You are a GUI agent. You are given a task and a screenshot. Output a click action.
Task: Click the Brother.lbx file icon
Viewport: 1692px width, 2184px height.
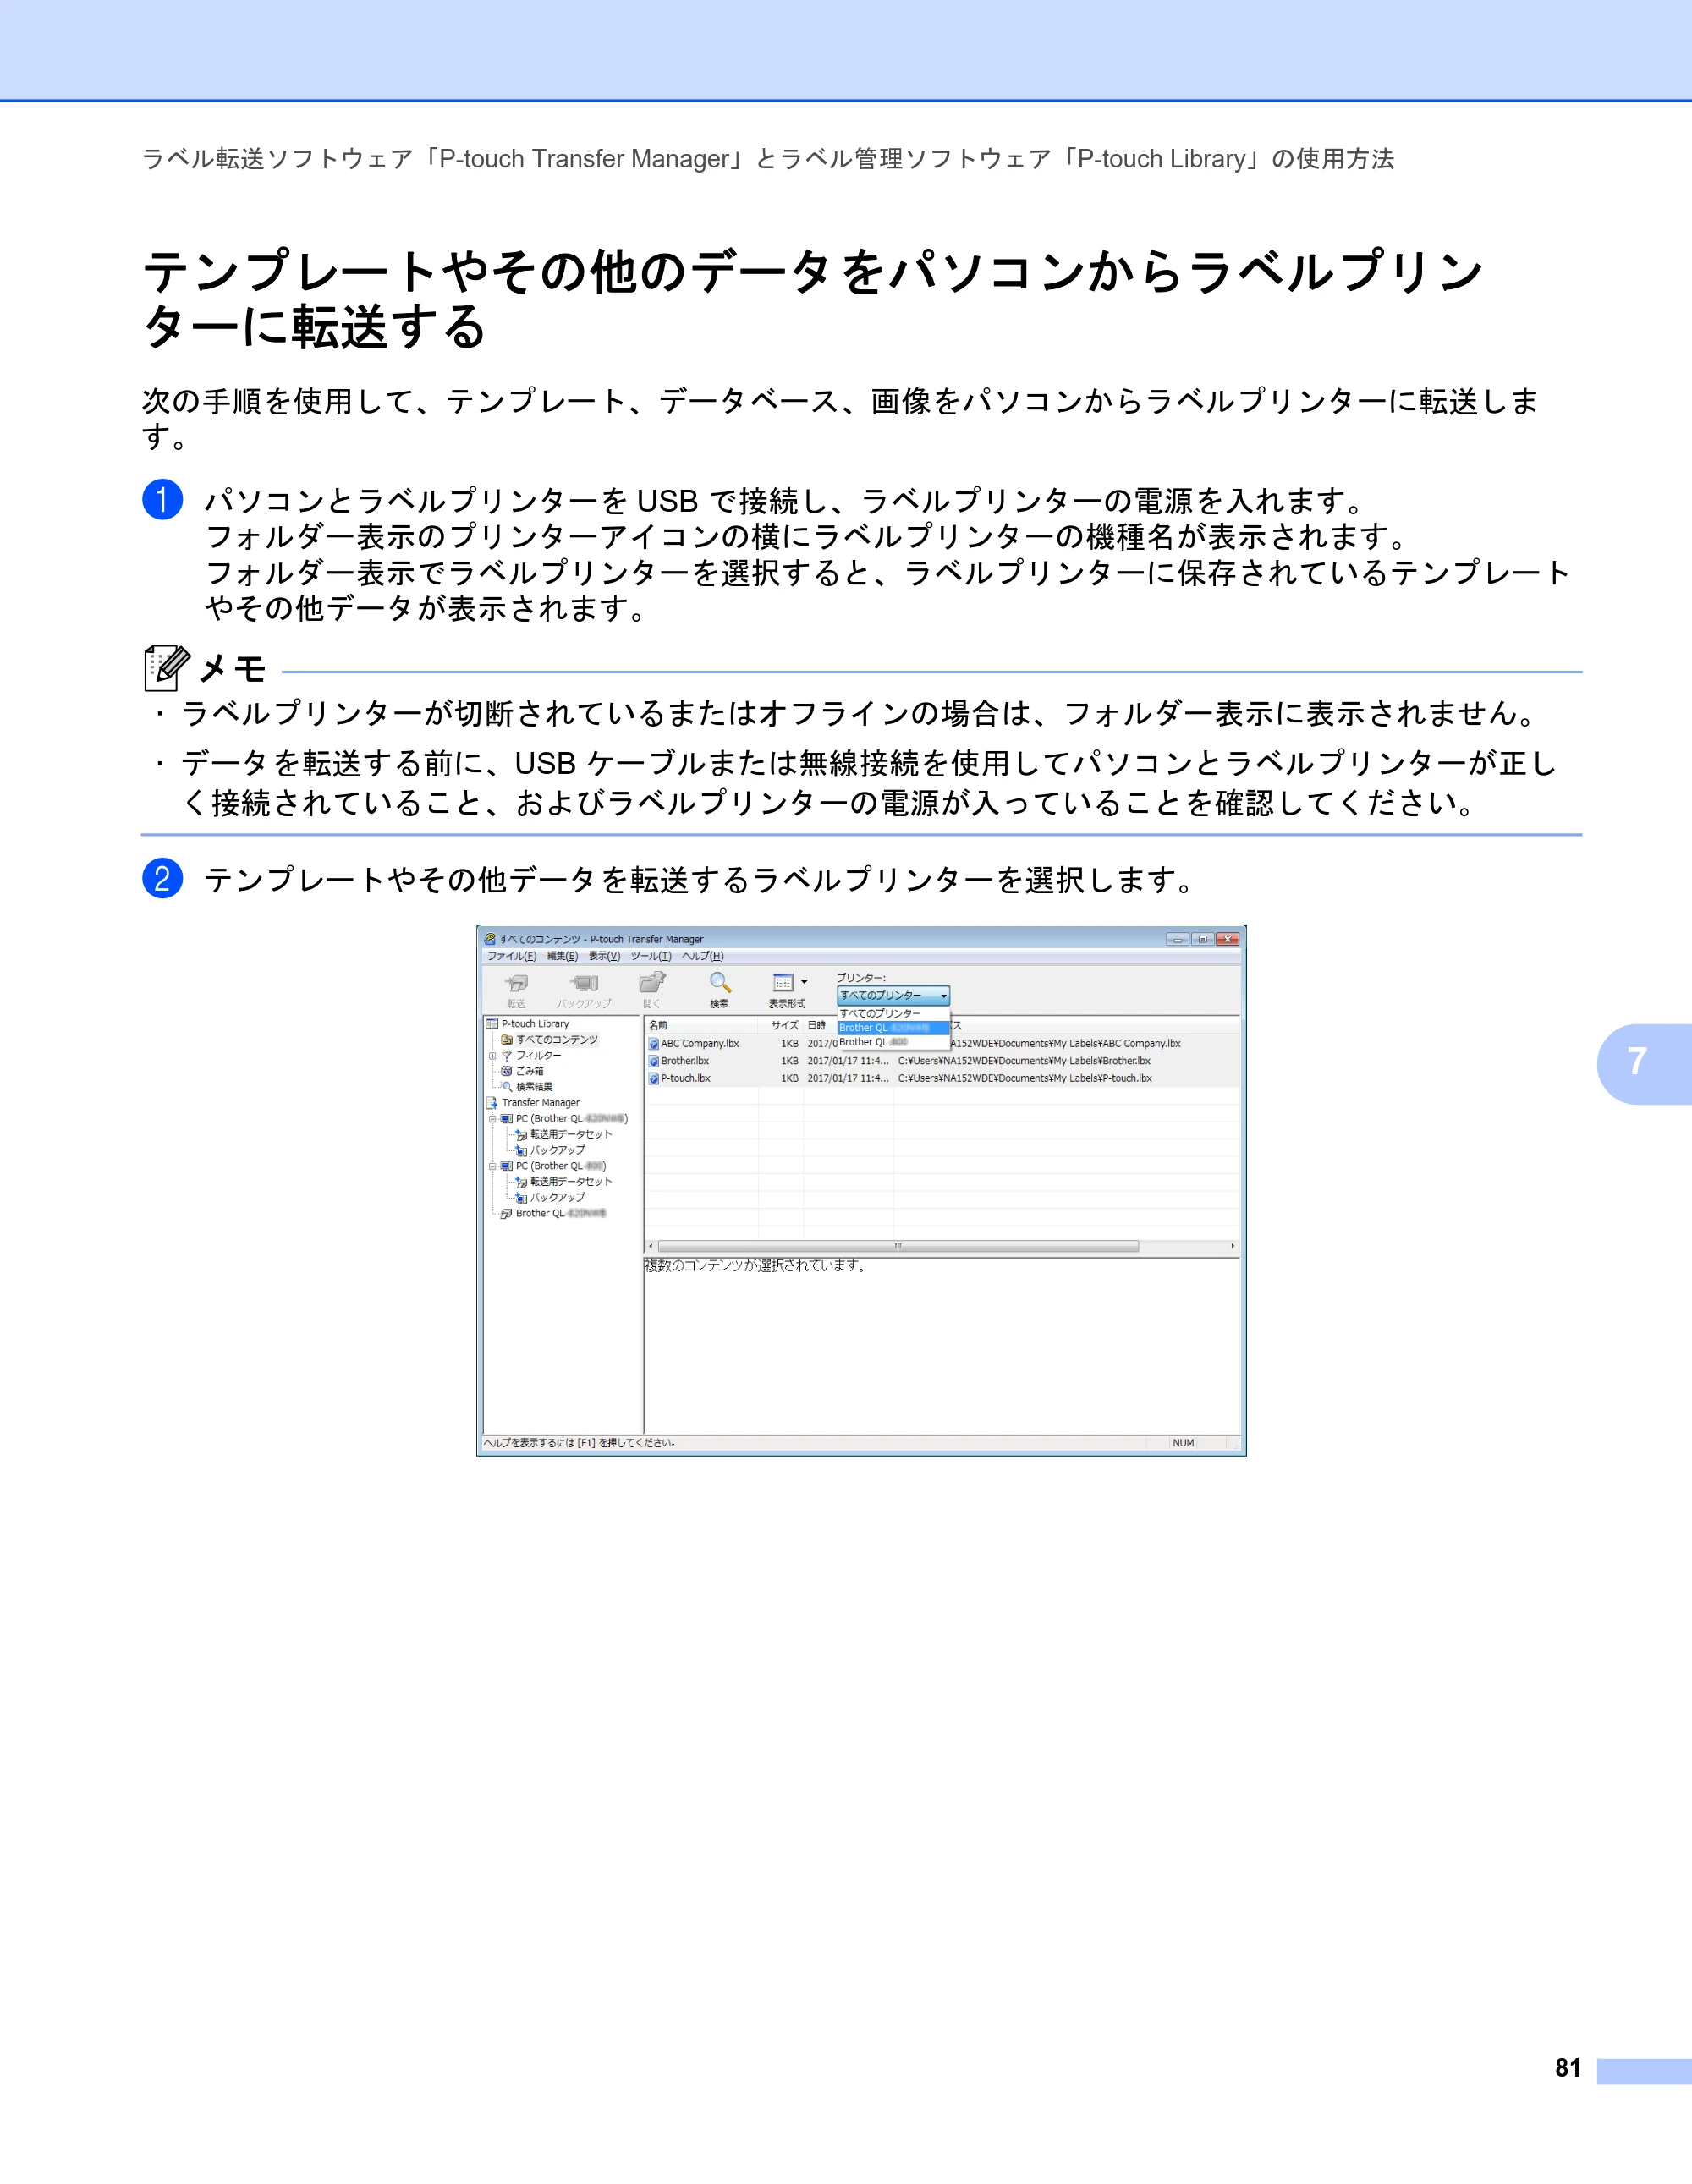pyautogui.click(x=654, y=1061)
